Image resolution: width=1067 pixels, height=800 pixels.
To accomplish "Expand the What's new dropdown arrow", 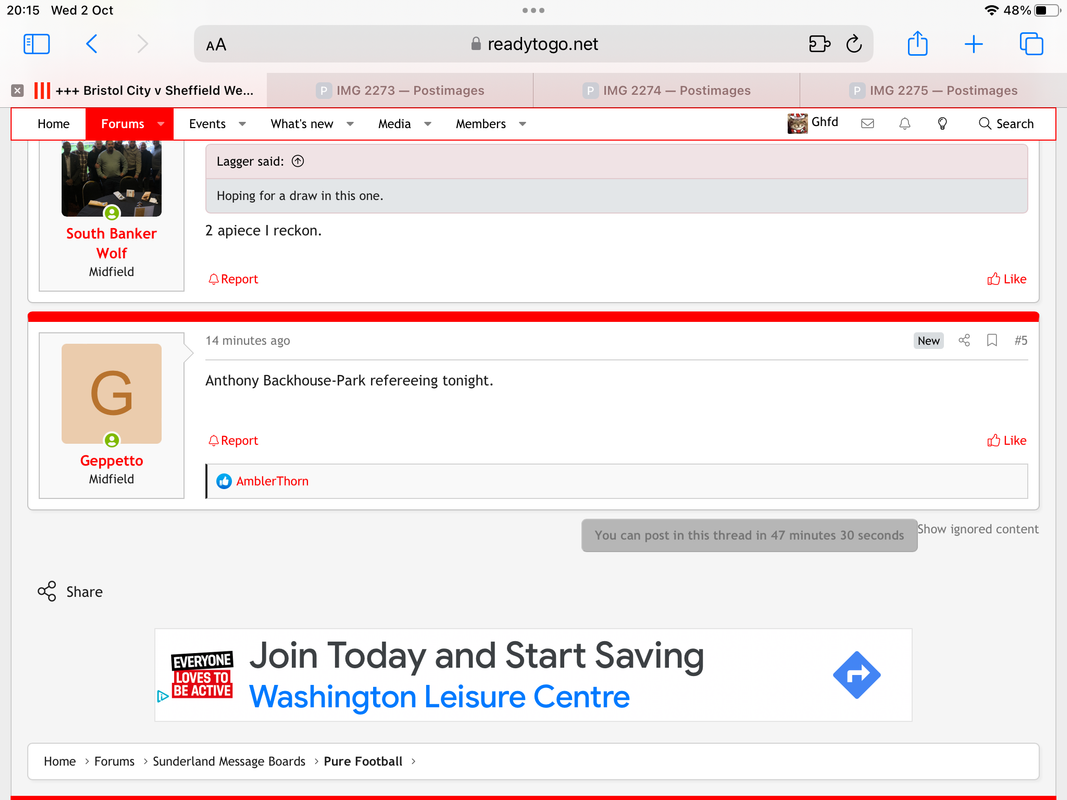I will tap(350, 124).
